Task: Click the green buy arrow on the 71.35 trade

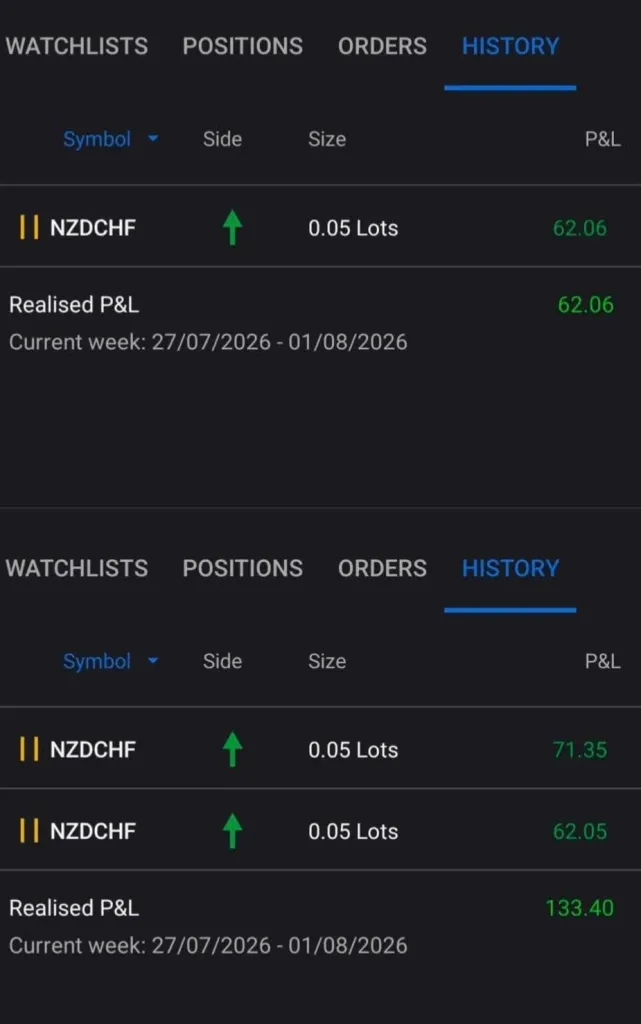Action: (x=232, y=749)
